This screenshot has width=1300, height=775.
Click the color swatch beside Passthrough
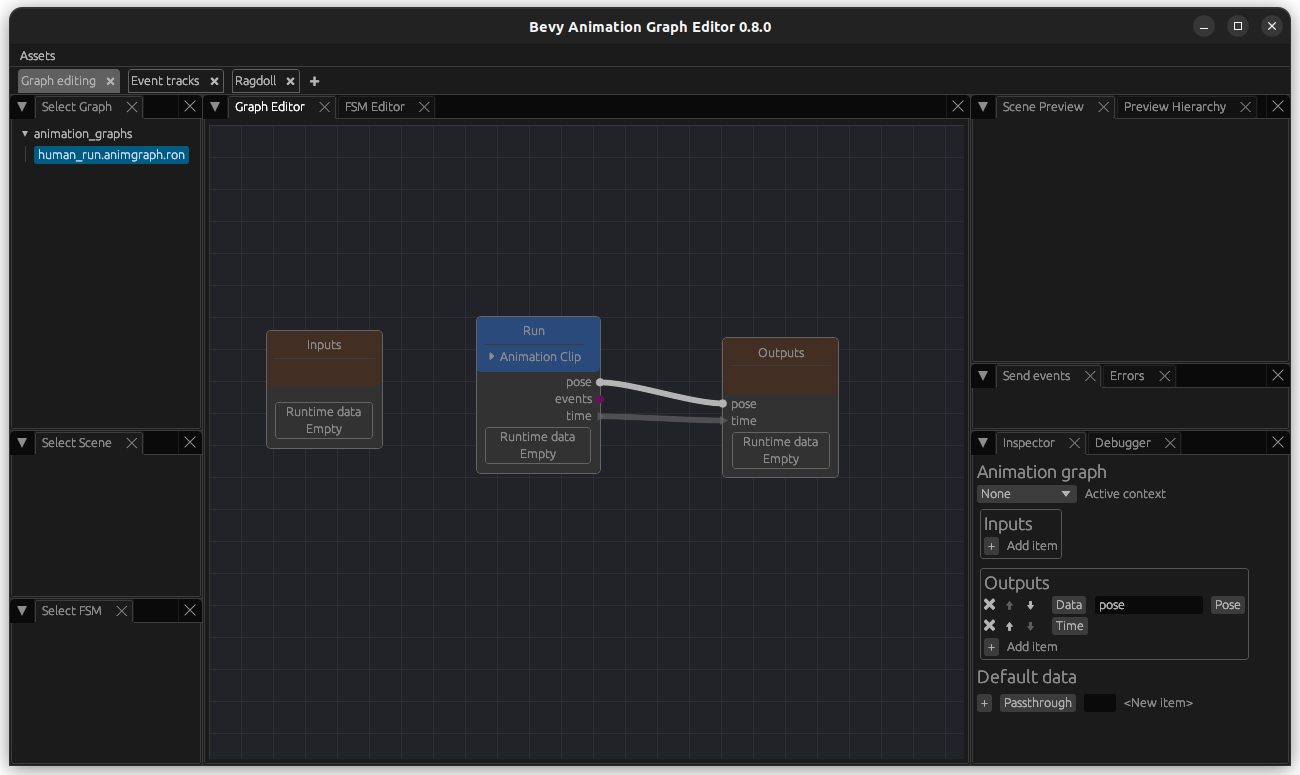click(1099, 702)
